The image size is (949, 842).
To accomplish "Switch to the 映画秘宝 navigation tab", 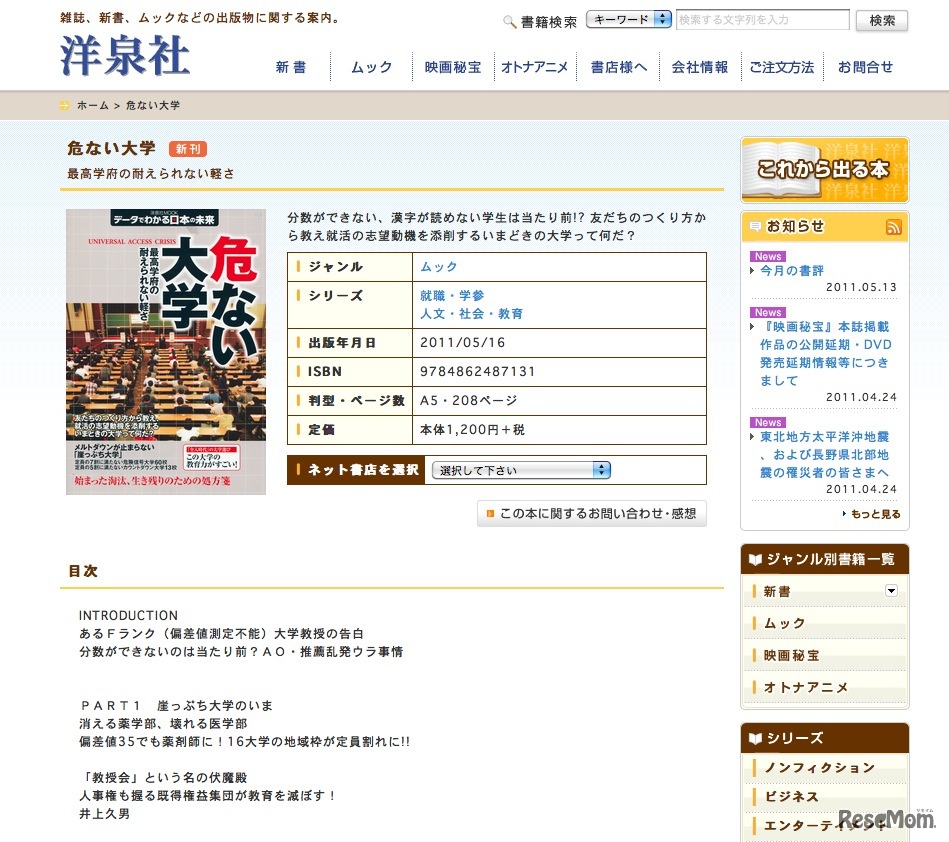I will tap(452, 66).
